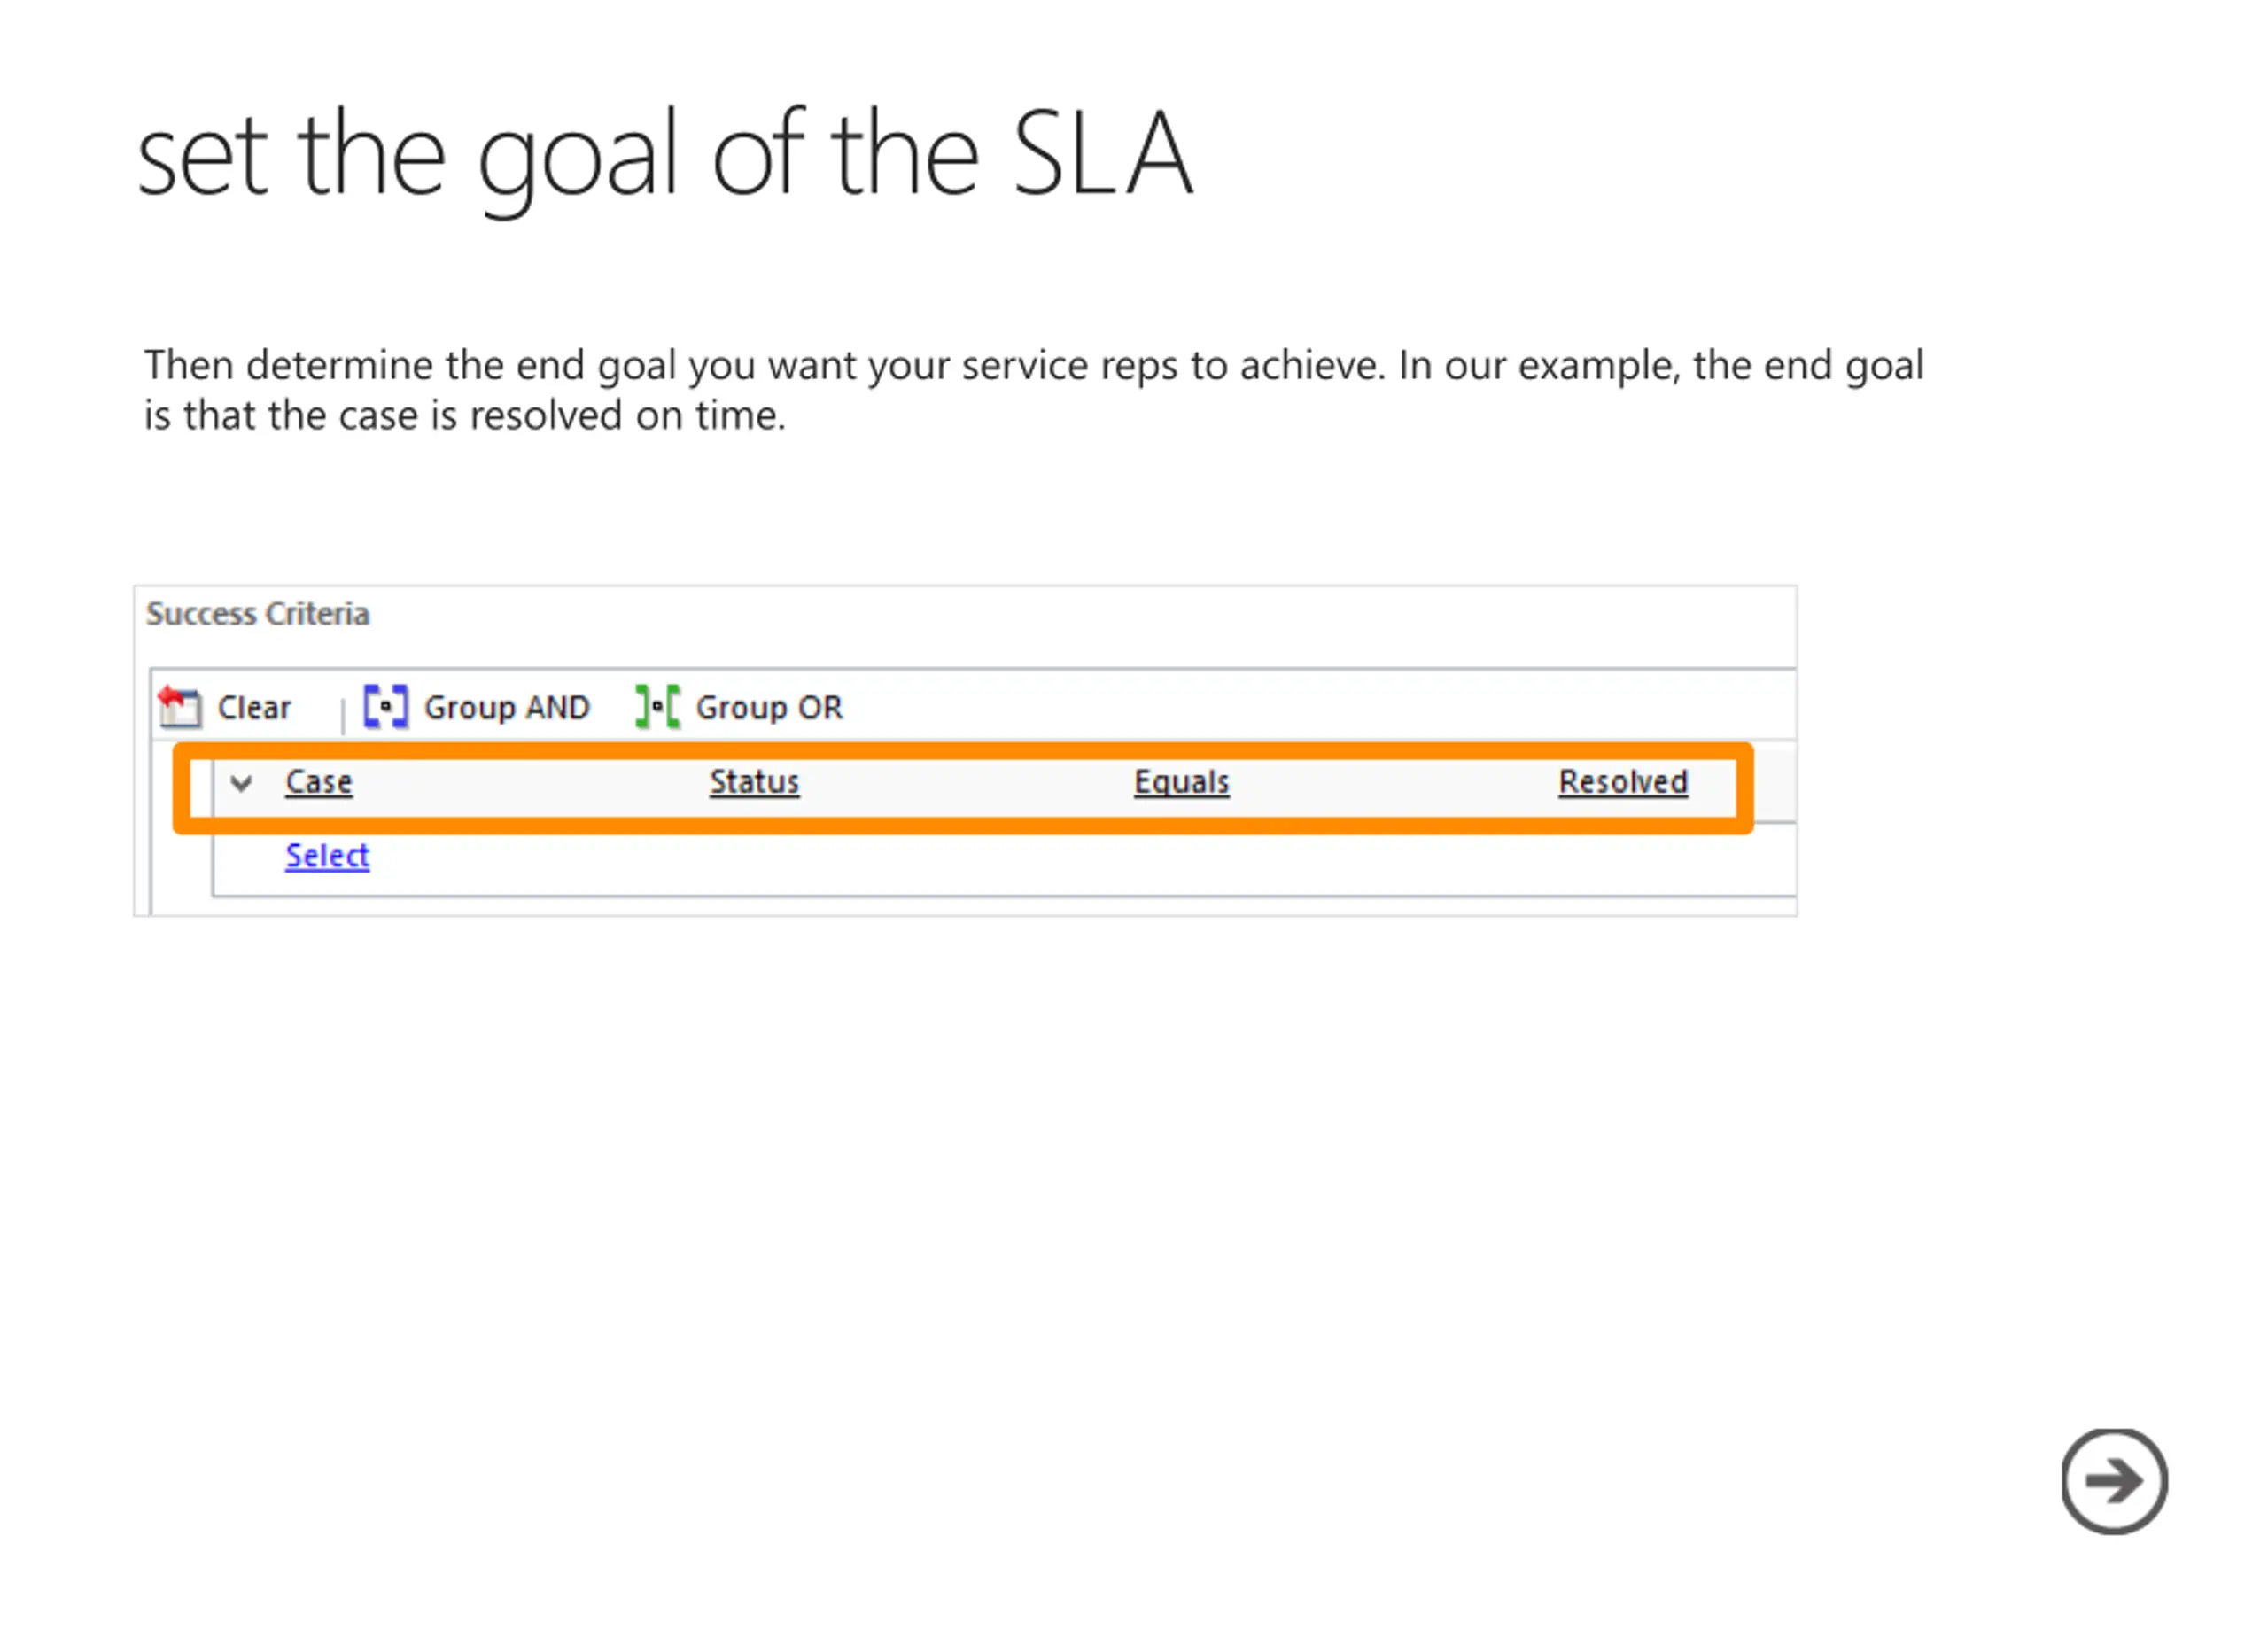Change the Equals operator
Screen dimensions: 2268x1637
click(x=1181, y=782)
